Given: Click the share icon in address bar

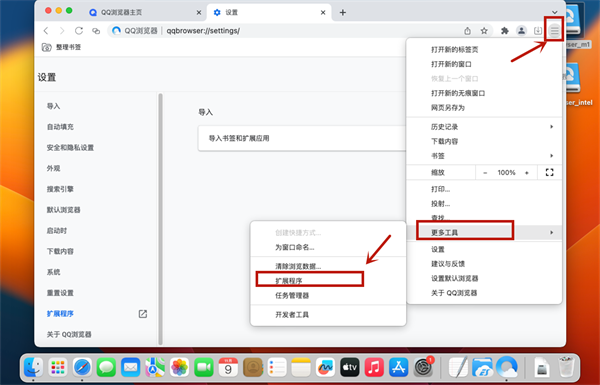Looking at the screenshot, I should pos(467,31).
